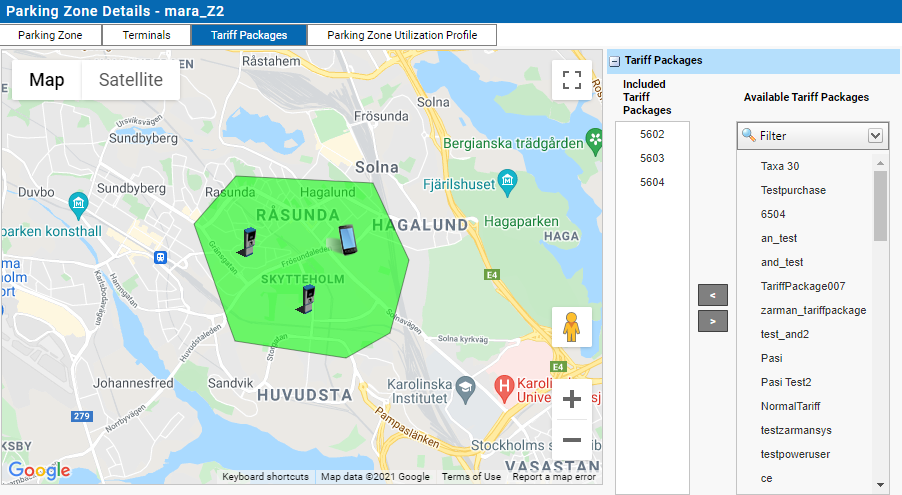Open the Filter dropdown arrow
This screenshot has width=902, height=495.
click(x=875, y=136)
